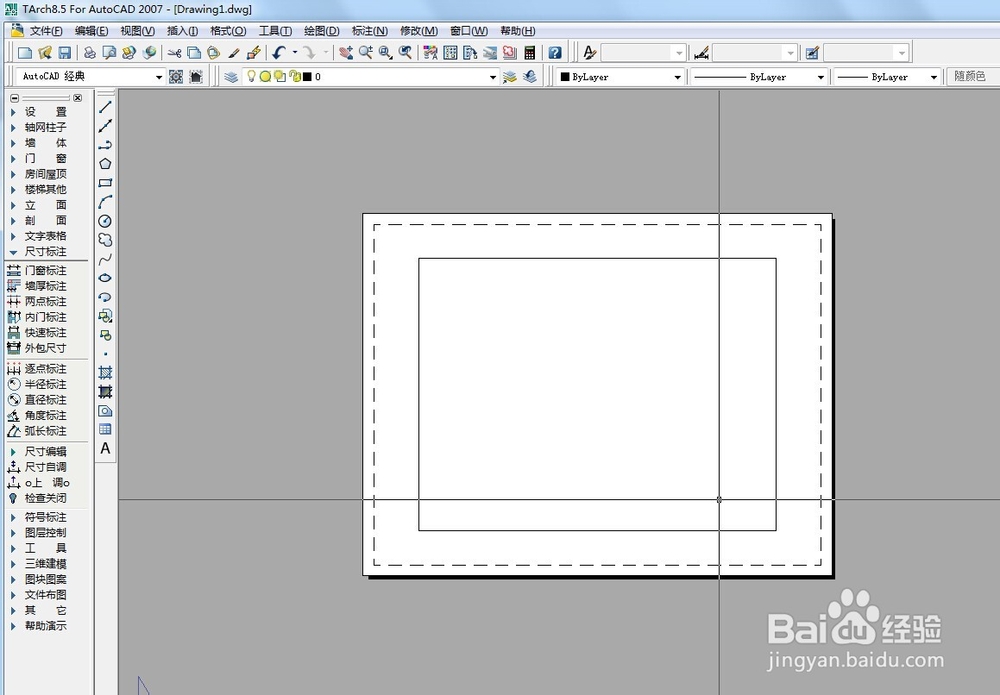Click the Plot print icon
The image size is (1000, 695).
[x=90, y=52]
